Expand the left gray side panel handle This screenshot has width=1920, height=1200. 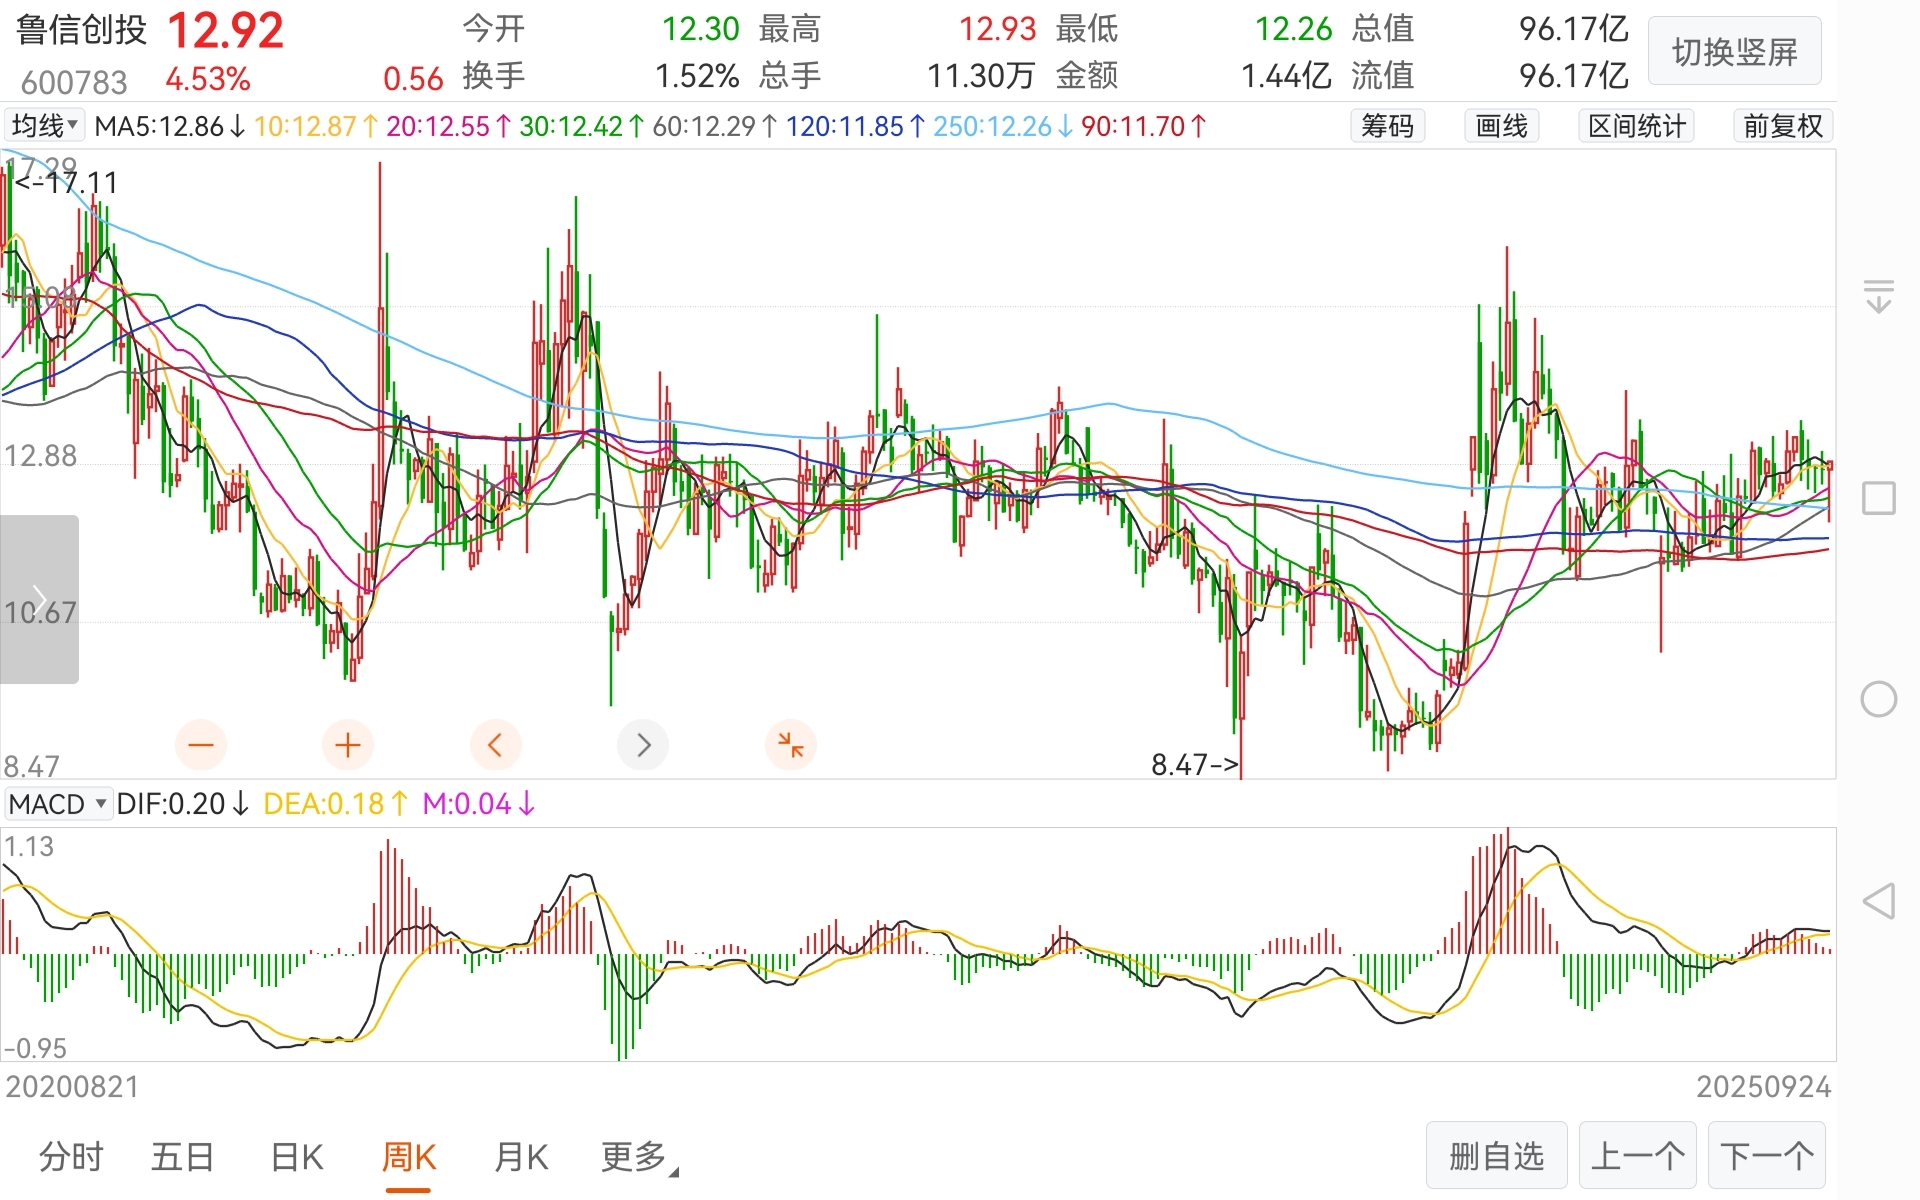(x=39, y=599)
